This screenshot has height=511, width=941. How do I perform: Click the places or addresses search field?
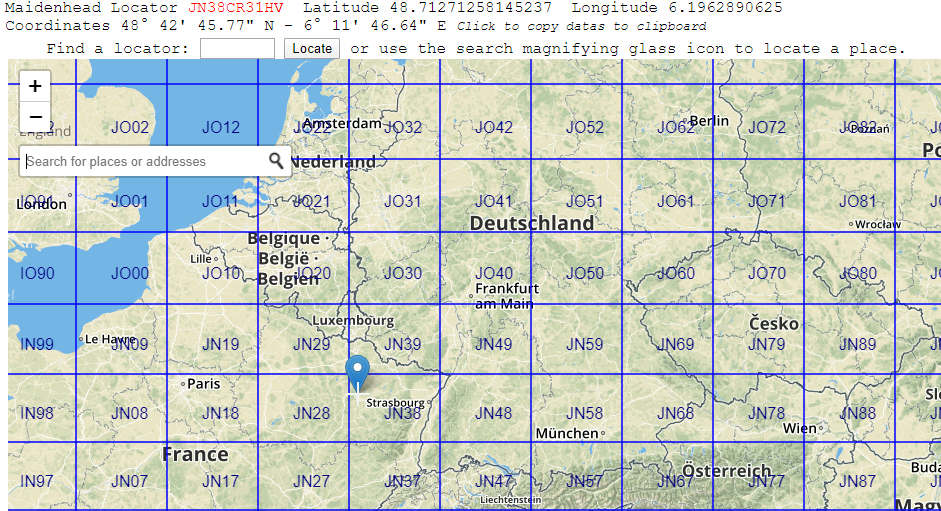pos(145,161)
